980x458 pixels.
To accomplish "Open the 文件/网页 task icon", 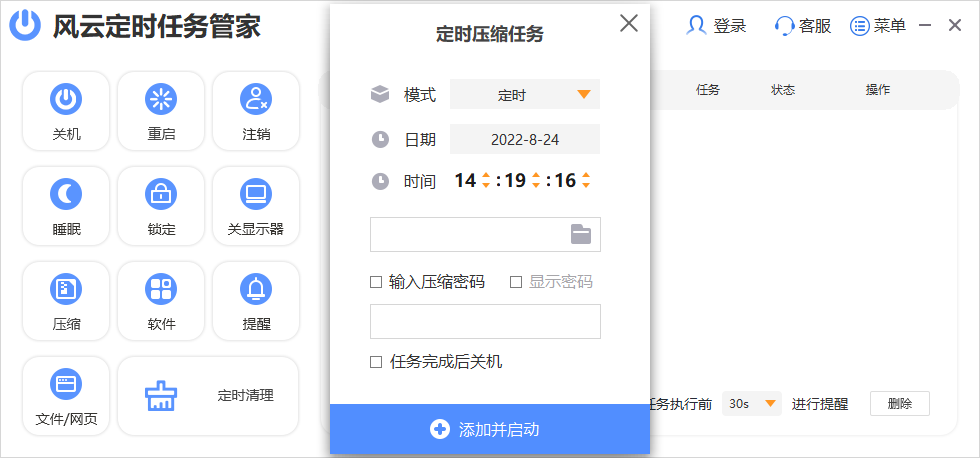I will [x=66, y=384].
